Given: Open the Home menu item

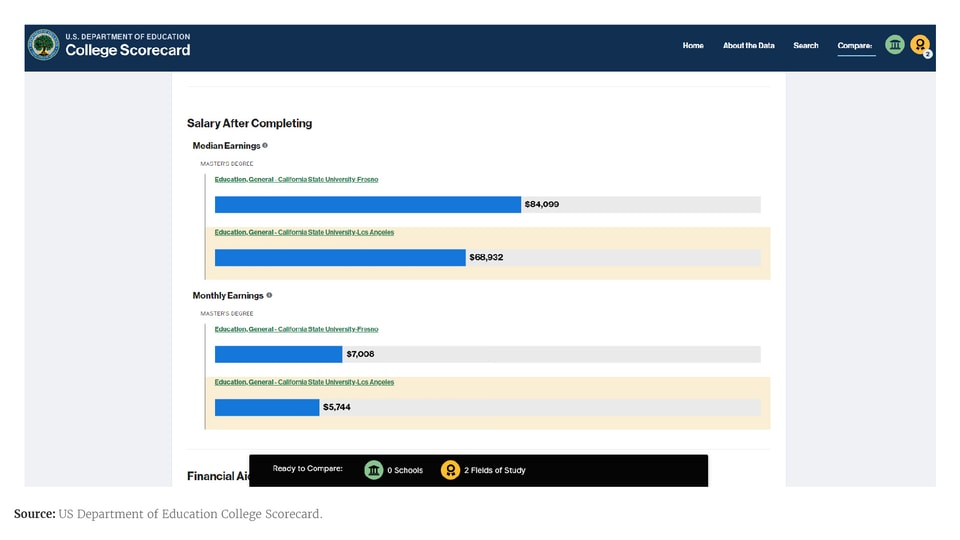Looking at the screenshot, I should [693, 45].
